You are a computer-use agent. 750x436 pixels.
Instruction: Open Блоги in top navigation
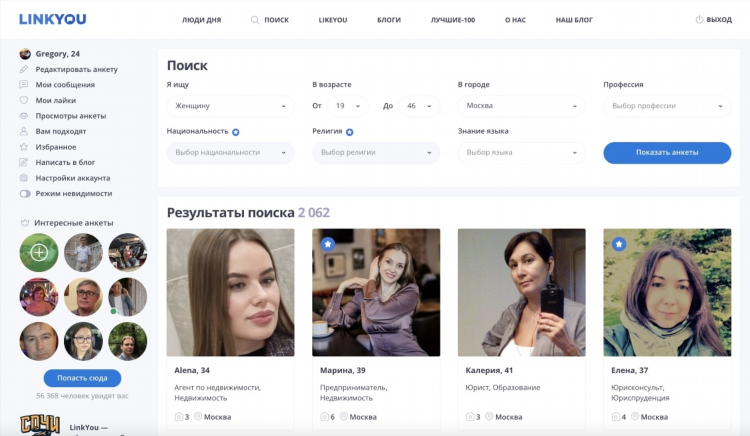[389, 20]
